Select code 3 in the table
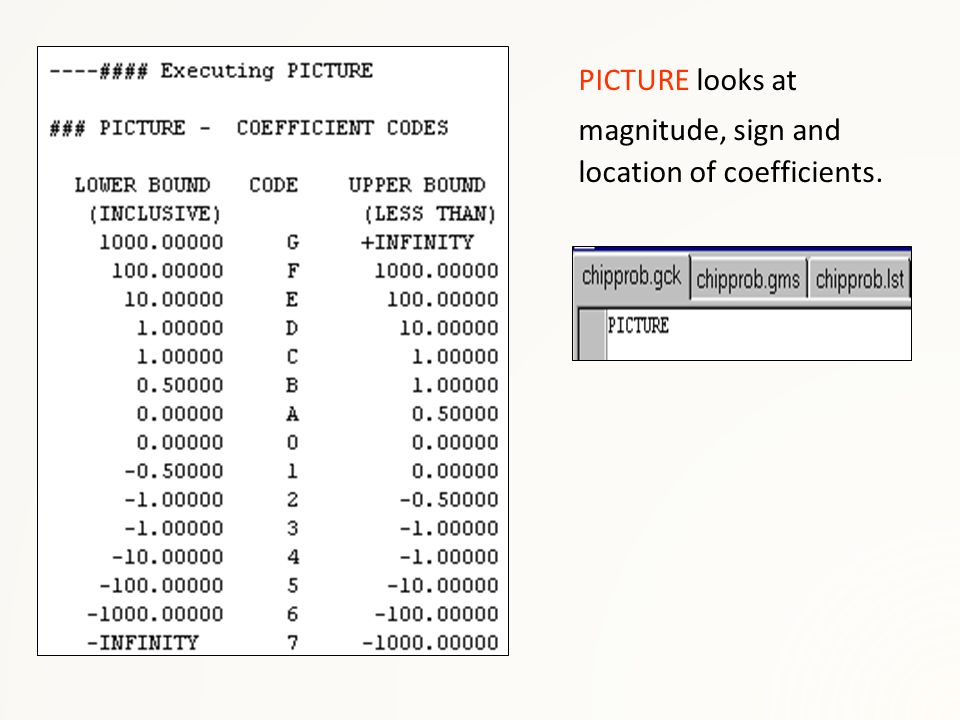Screen dimensions: 960x720 [293, 528]
